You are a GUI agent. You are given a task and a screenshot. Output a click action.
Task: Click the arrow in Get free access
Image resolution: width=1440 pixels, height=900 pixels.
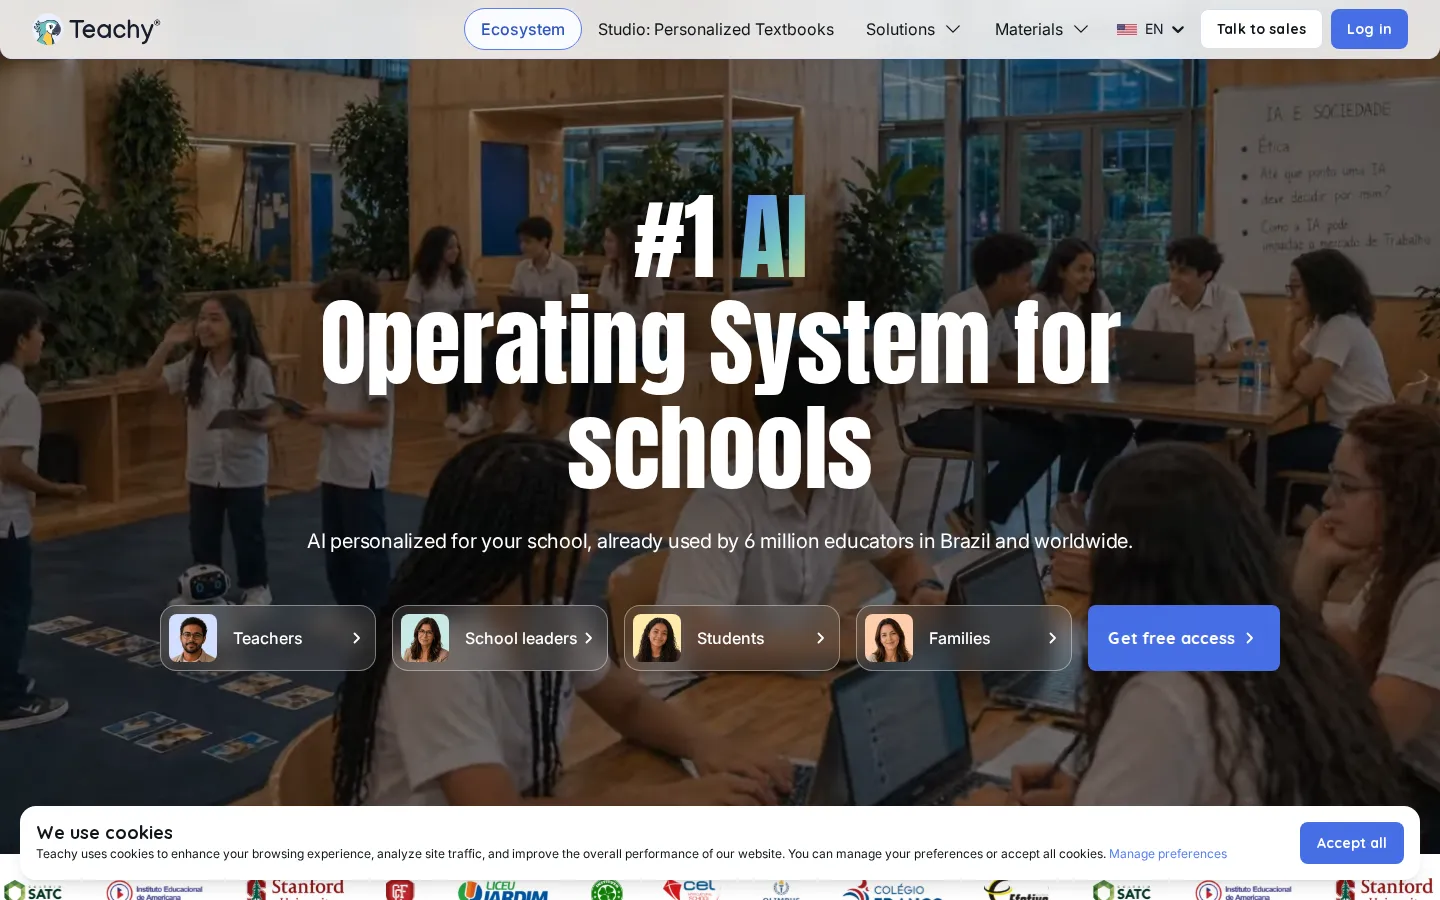[x=1249, y=638]
